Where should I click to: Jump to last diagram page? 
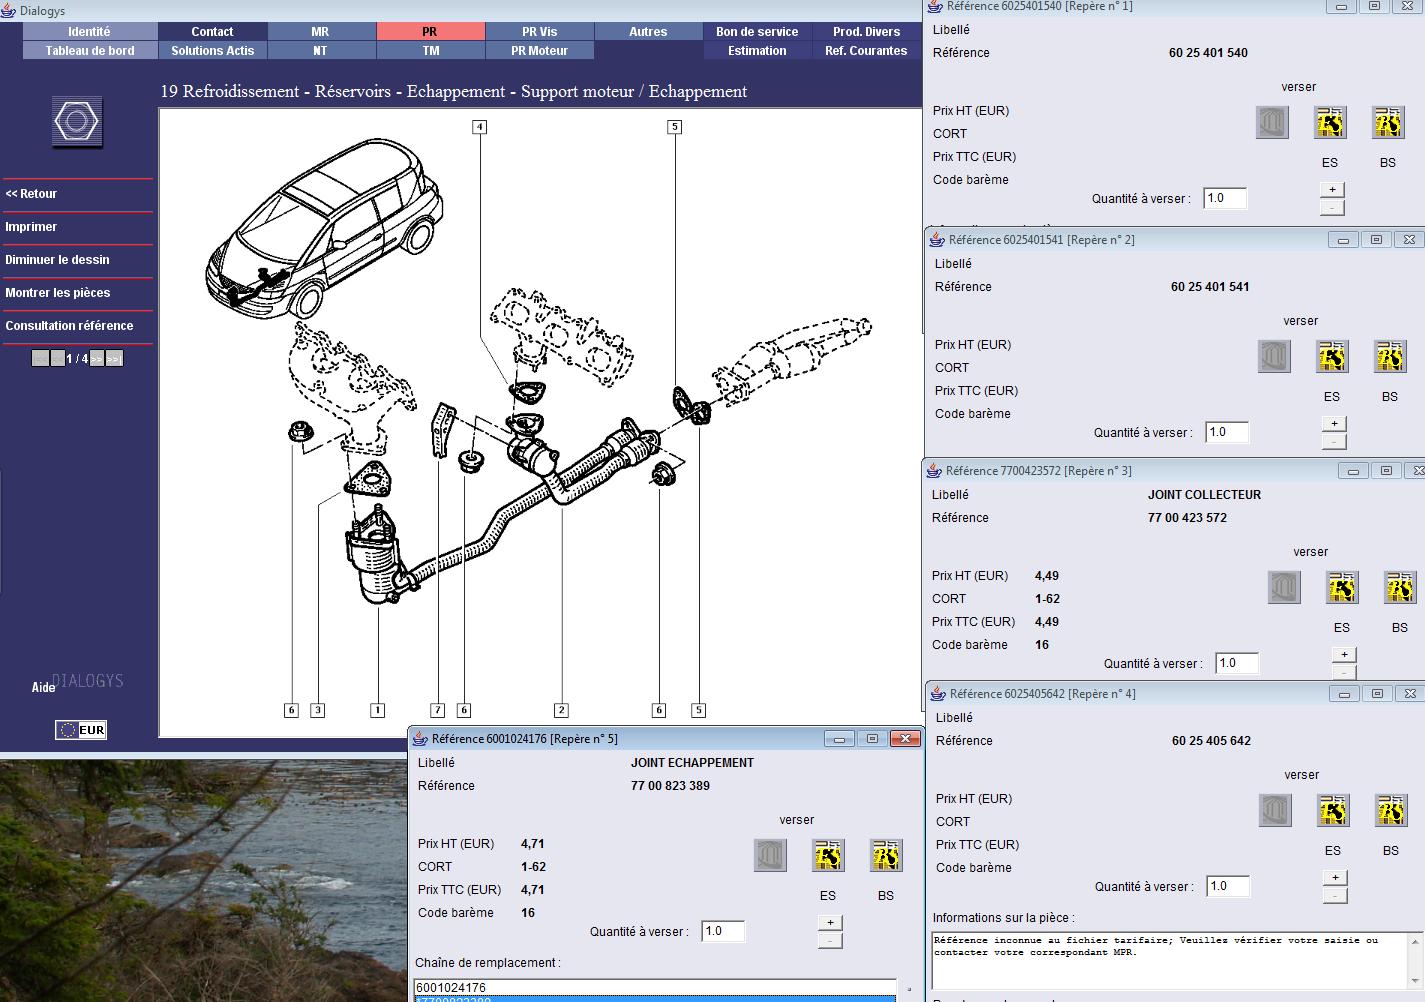114,358
